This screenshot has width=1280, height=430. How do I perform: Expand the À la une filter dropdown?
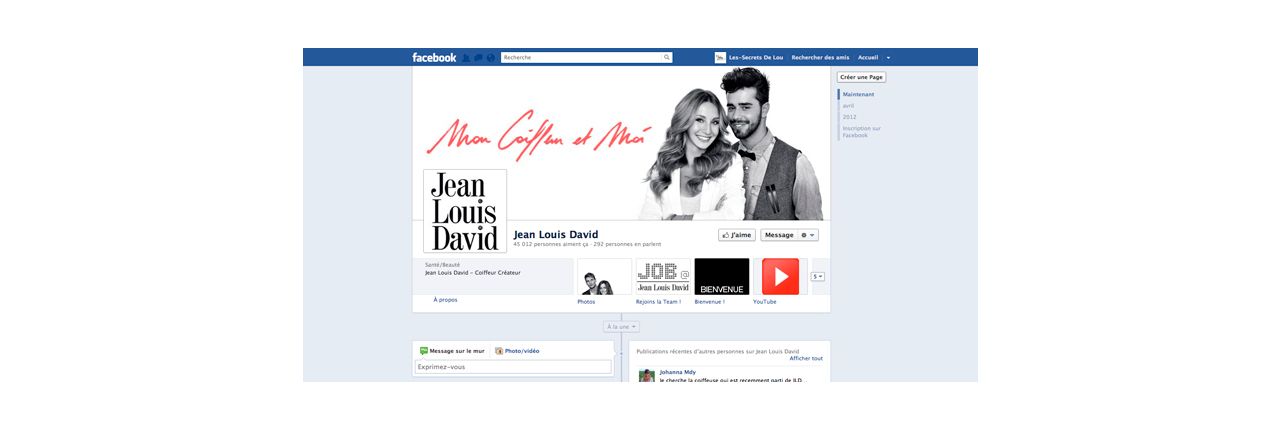tap(621, 327)
